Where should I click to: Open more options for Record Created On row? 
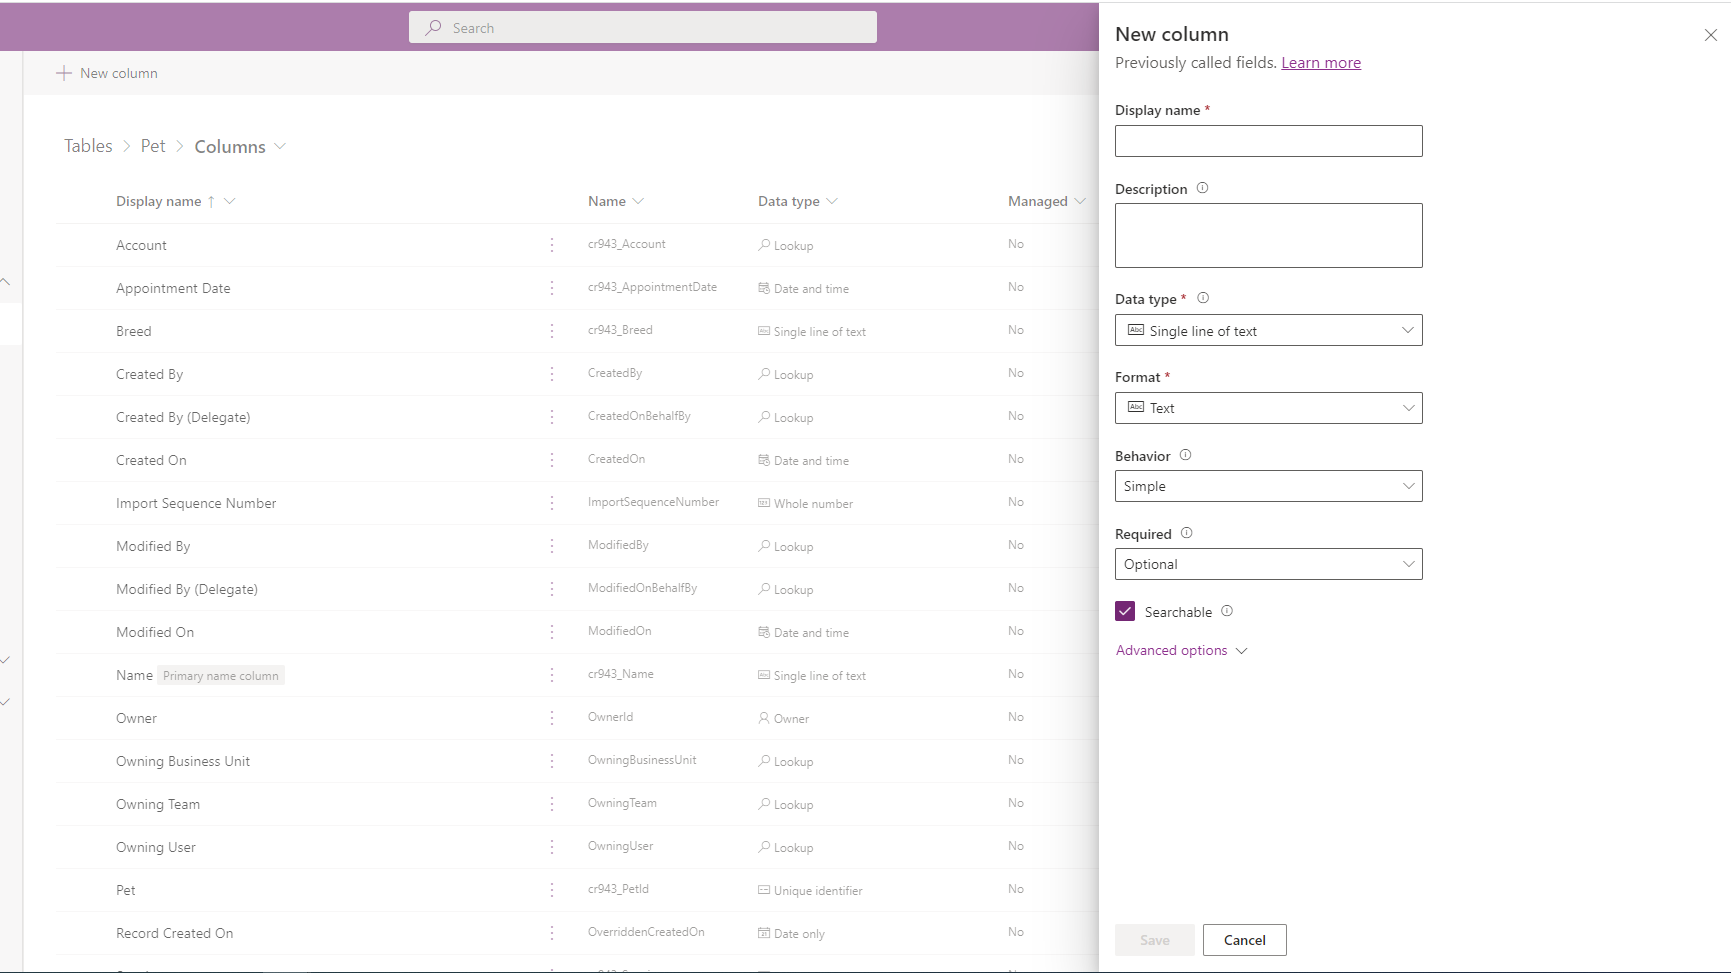click(x=552, y=933)
